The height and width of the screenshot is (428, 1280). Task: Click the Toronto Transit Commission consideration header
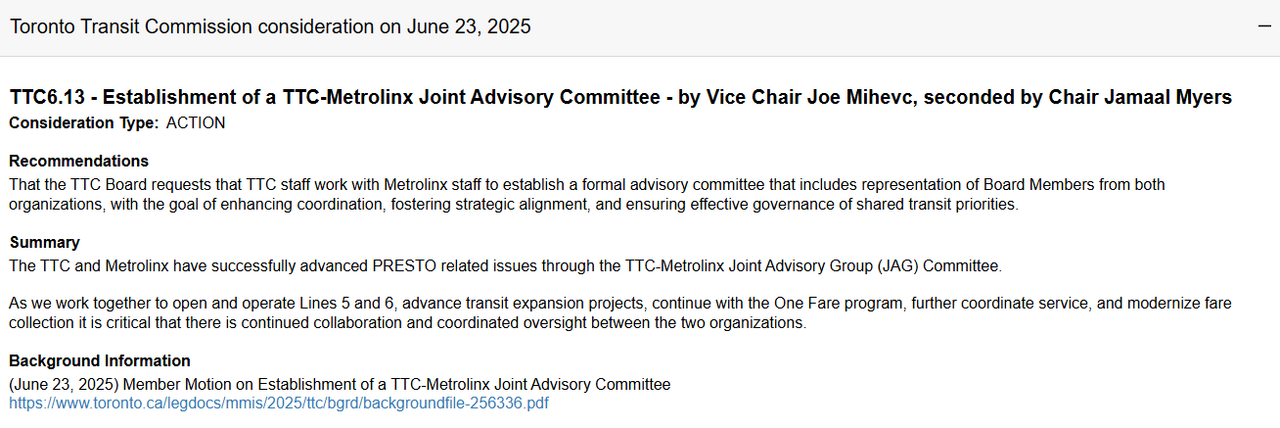(270, 27)
